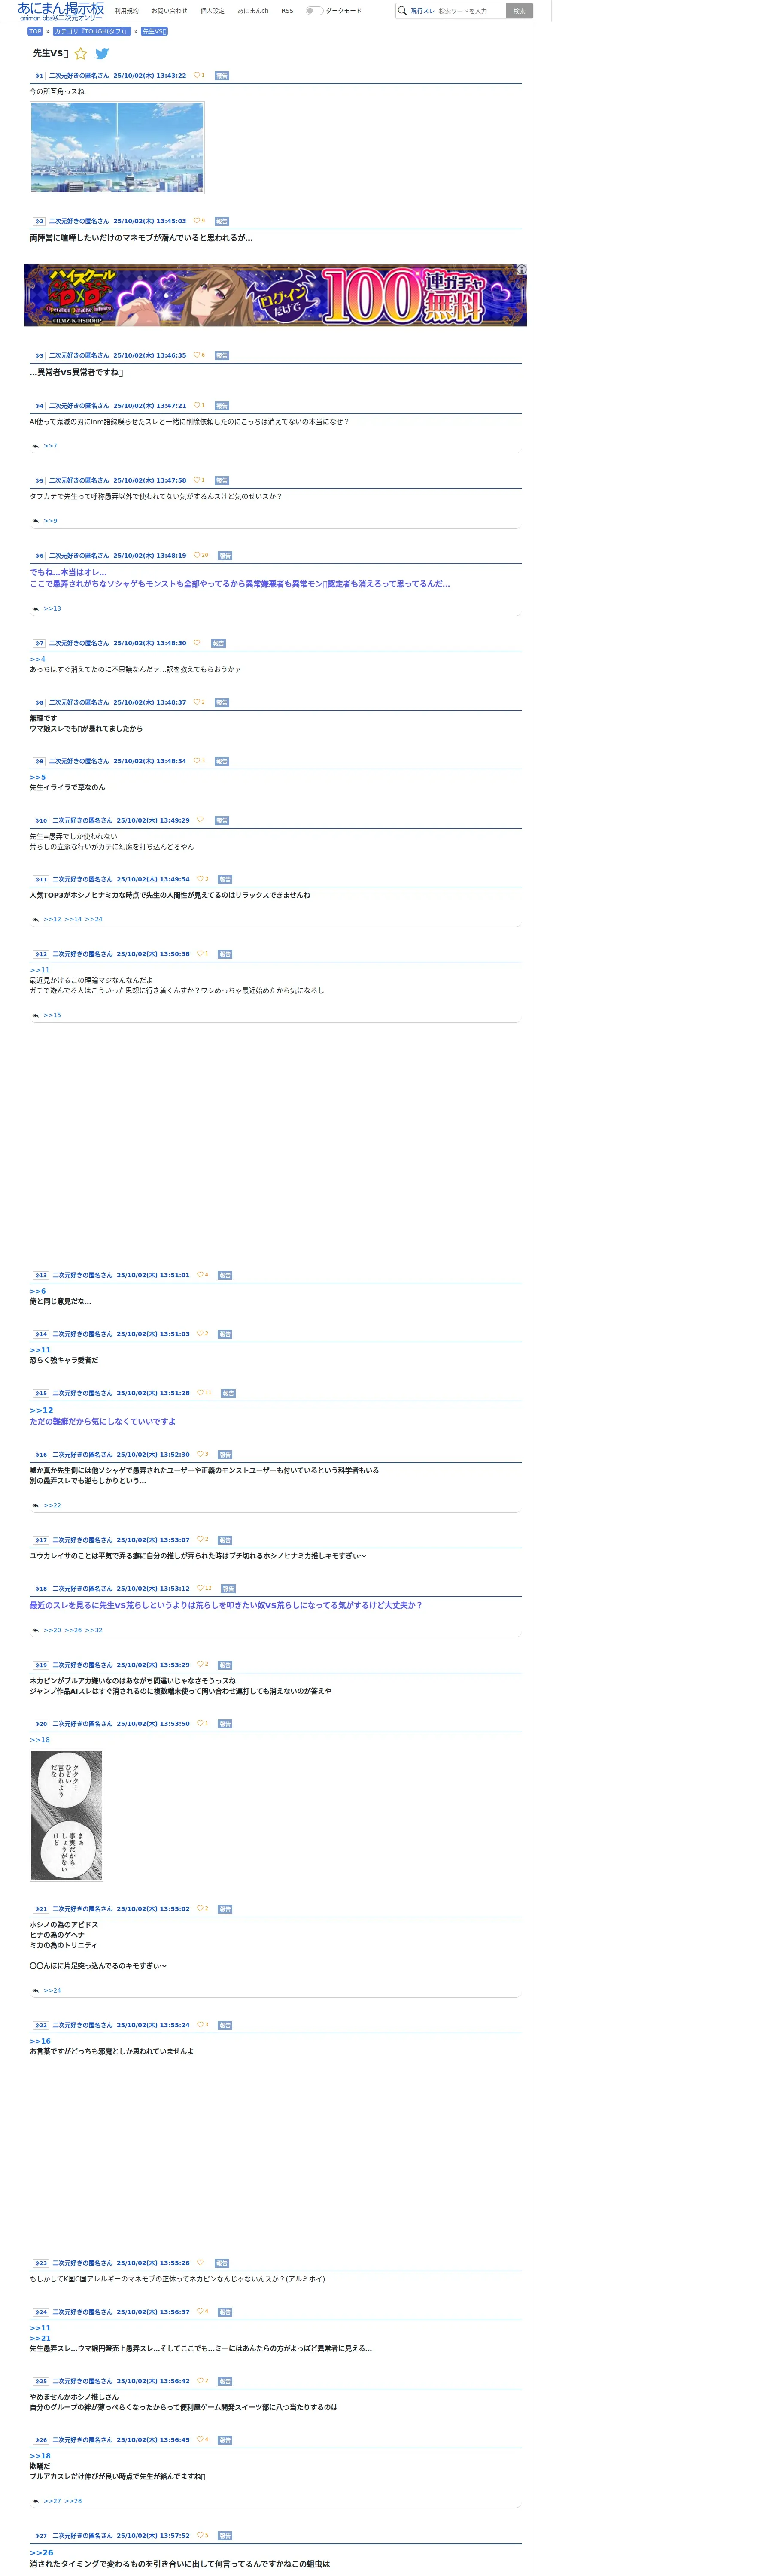This screenshot has height=2576, width=778.
Task: Report post 27 with its 報告 button
Action: [x=225, y=2536]
